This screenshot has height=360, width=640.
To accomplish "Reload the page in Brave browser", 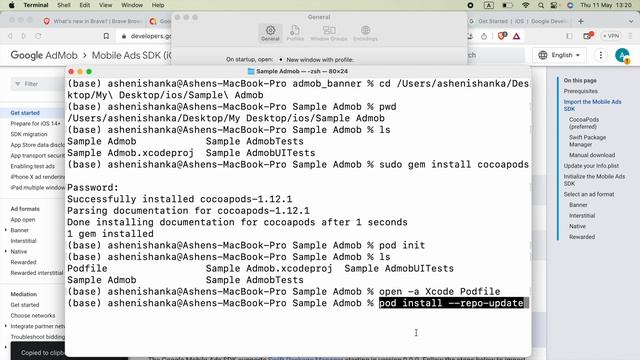I will [38, 36].
